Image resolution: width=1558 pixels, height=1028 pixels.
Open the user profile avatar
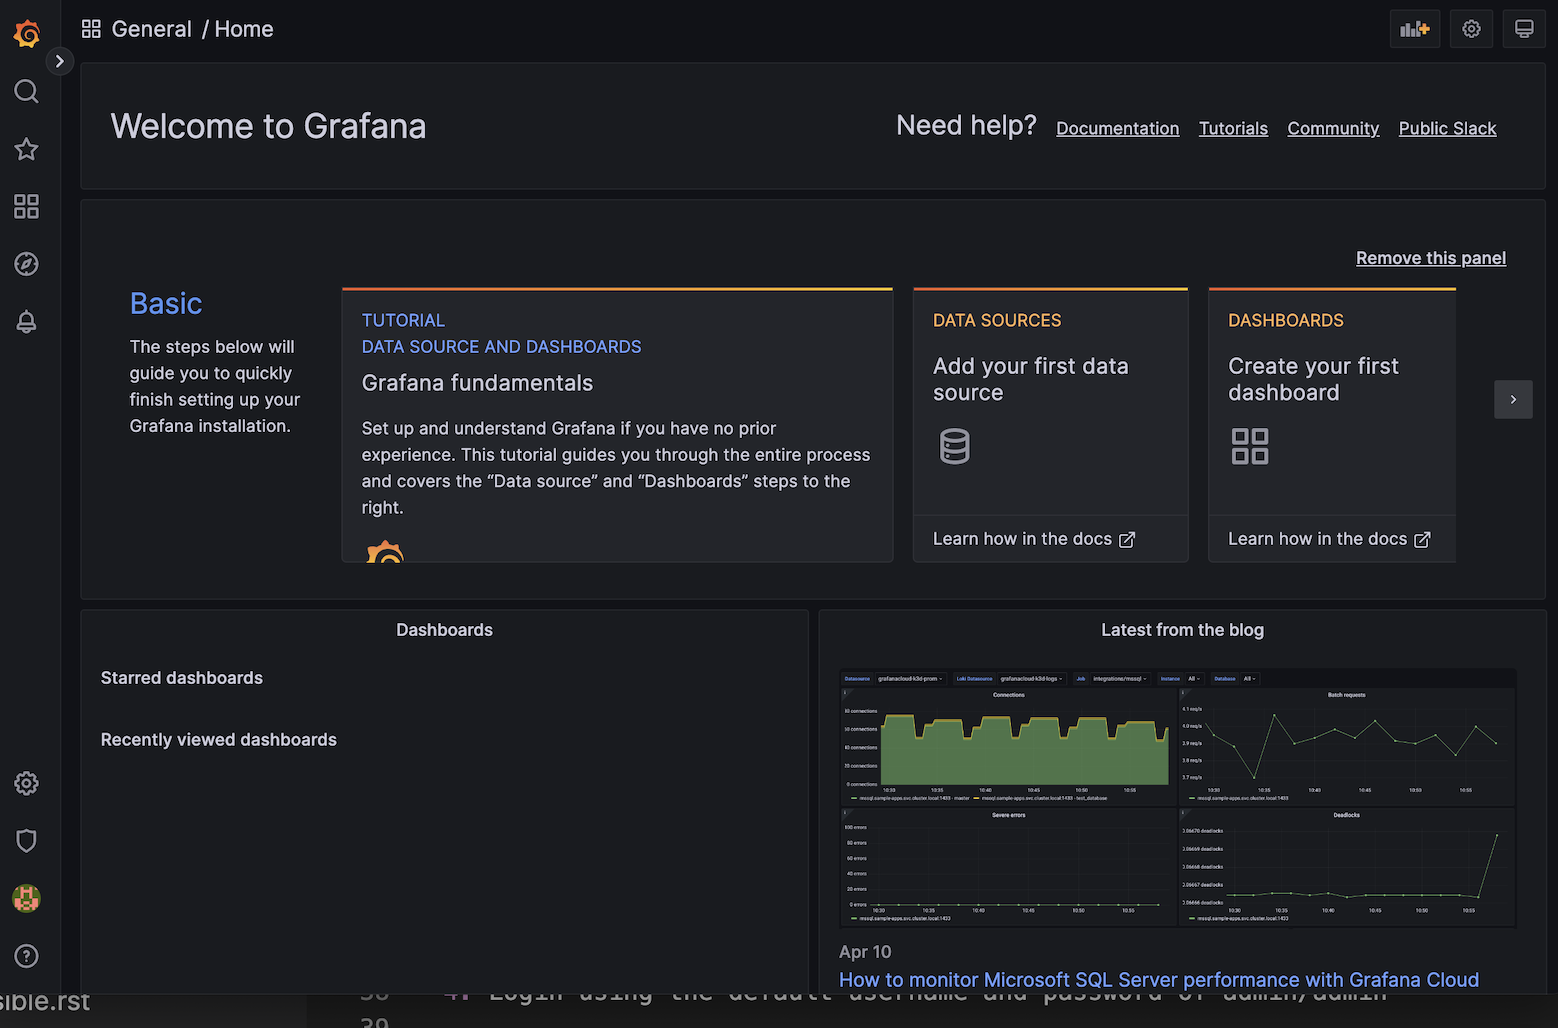pos(27,898)
